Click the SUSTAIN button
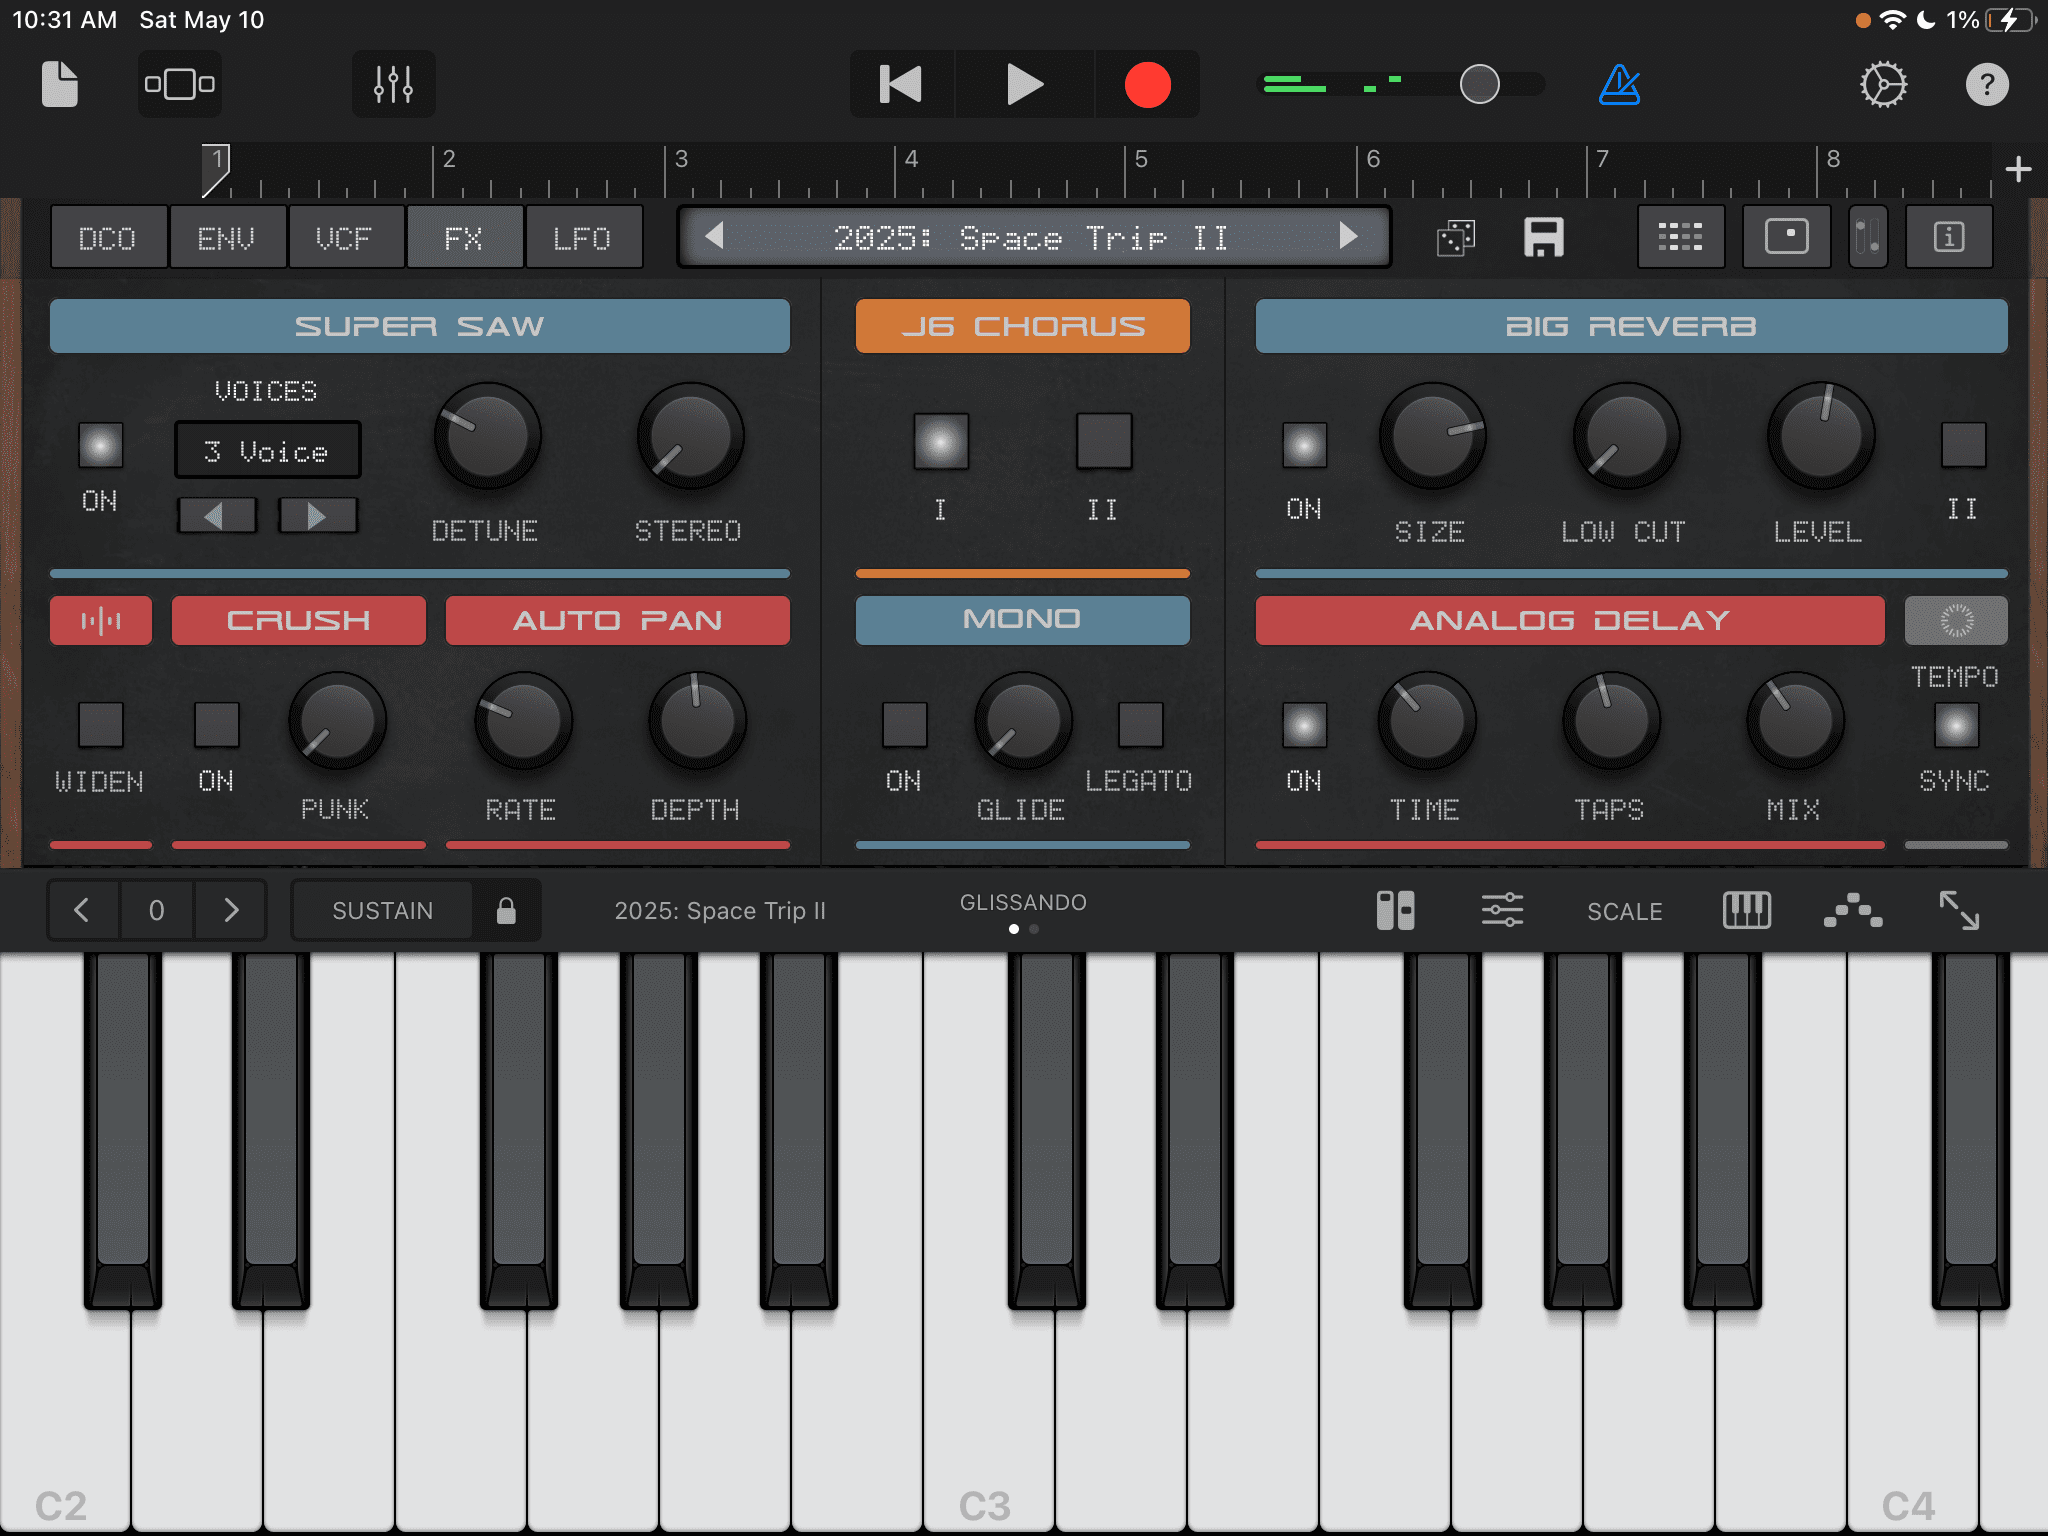Viewport: 2048px width, 1536px height. point(383,910)
